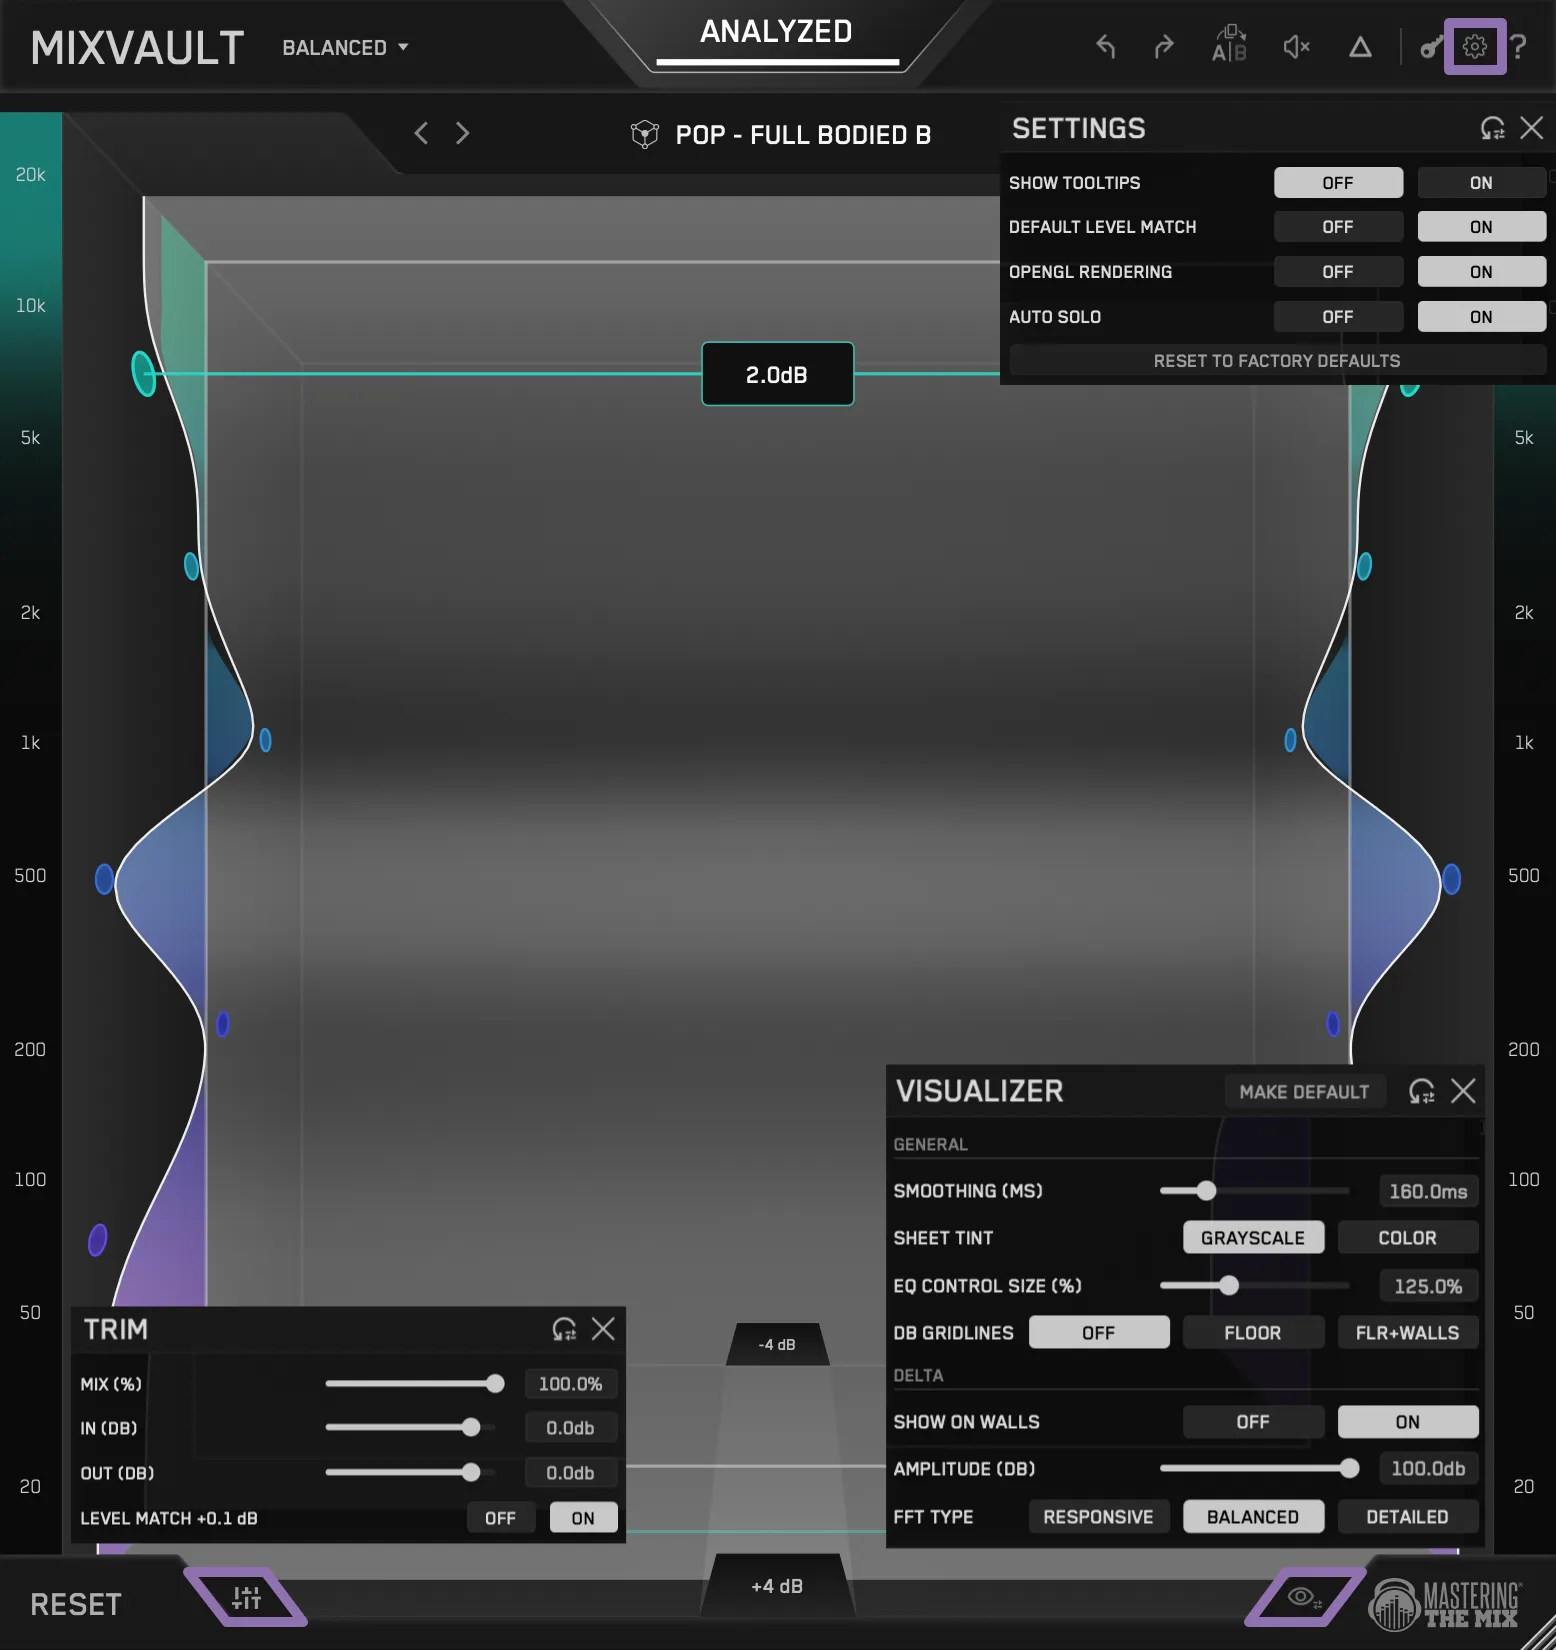Click MAKE DEFAULT in Visualizer

(x=1304, y=1092)
